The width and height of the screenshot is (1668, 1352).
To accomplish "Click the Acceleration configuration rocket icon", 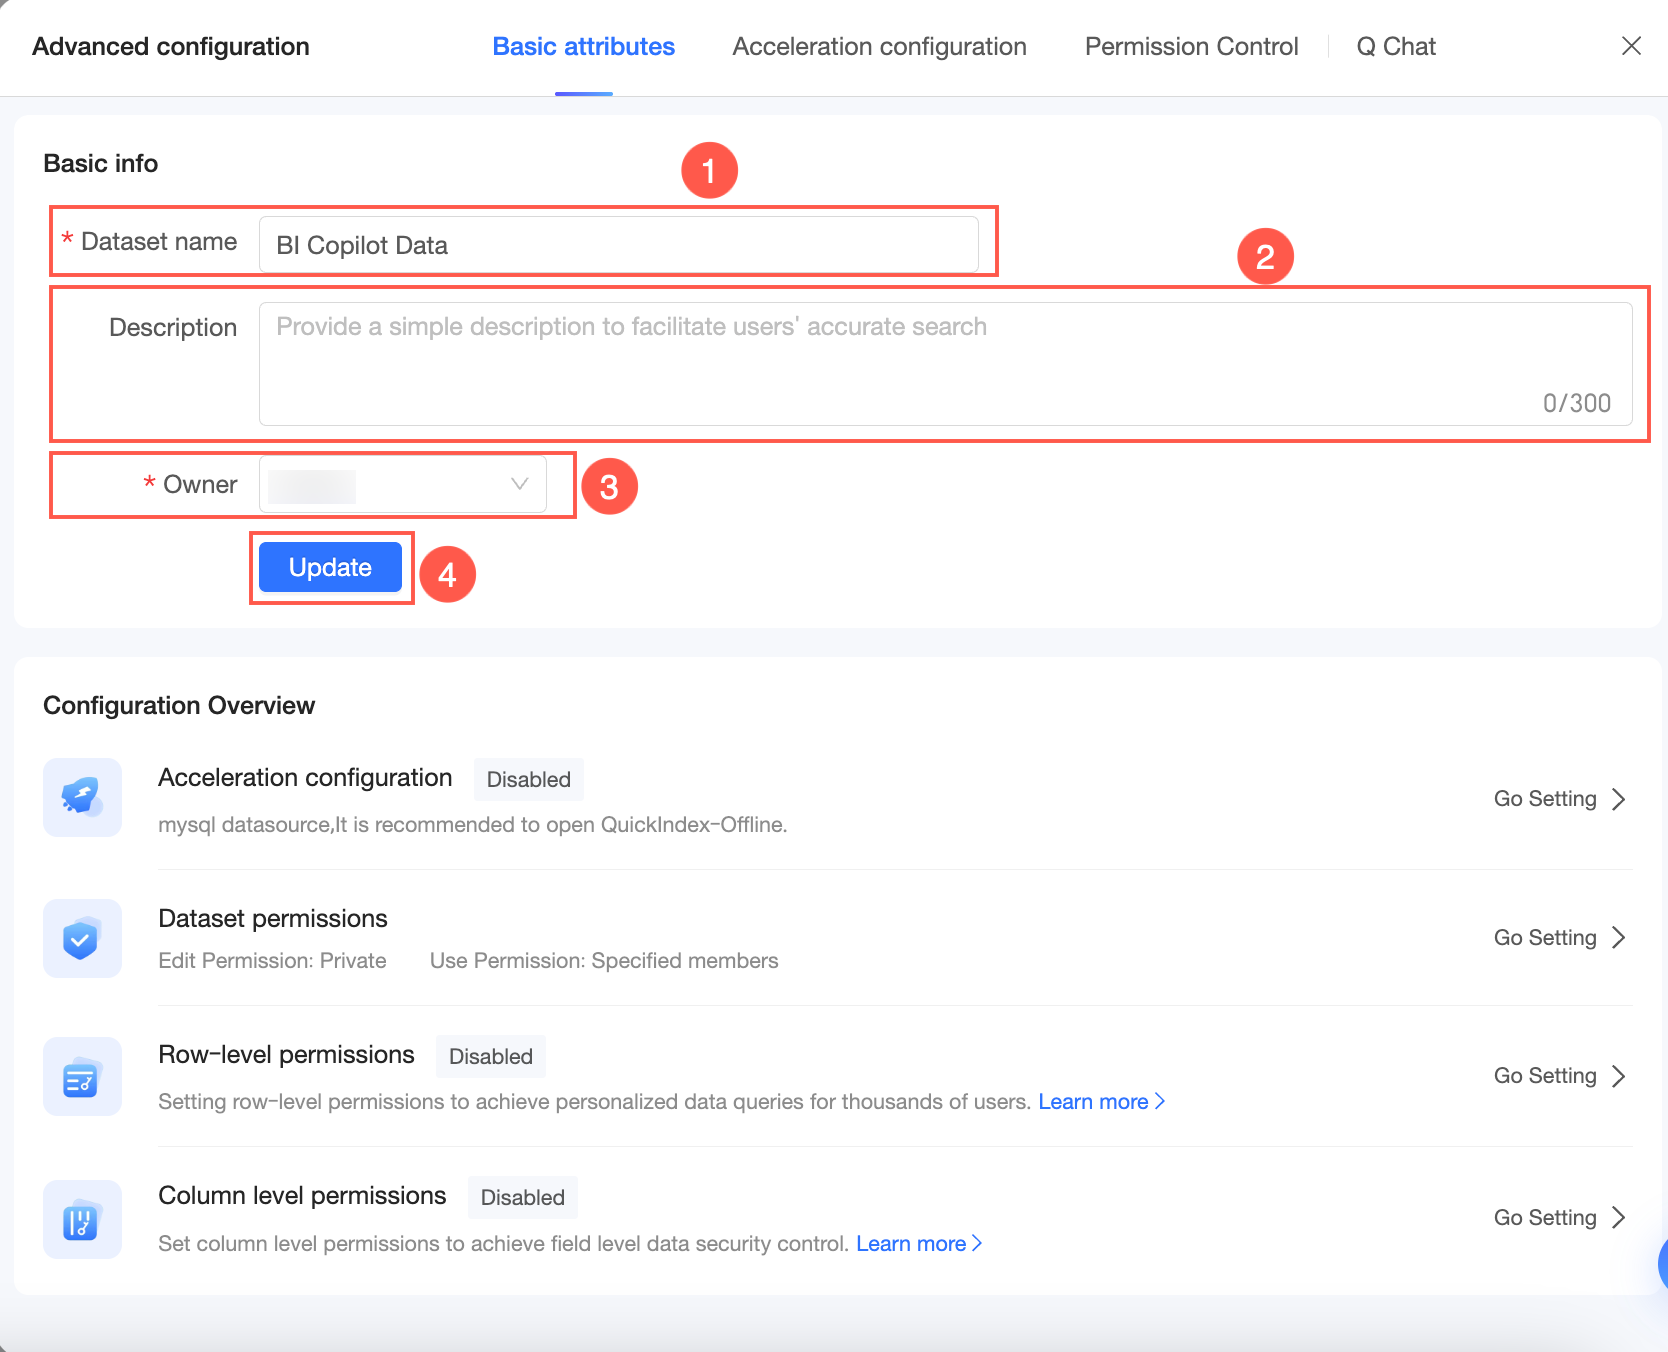I will 82,797.
